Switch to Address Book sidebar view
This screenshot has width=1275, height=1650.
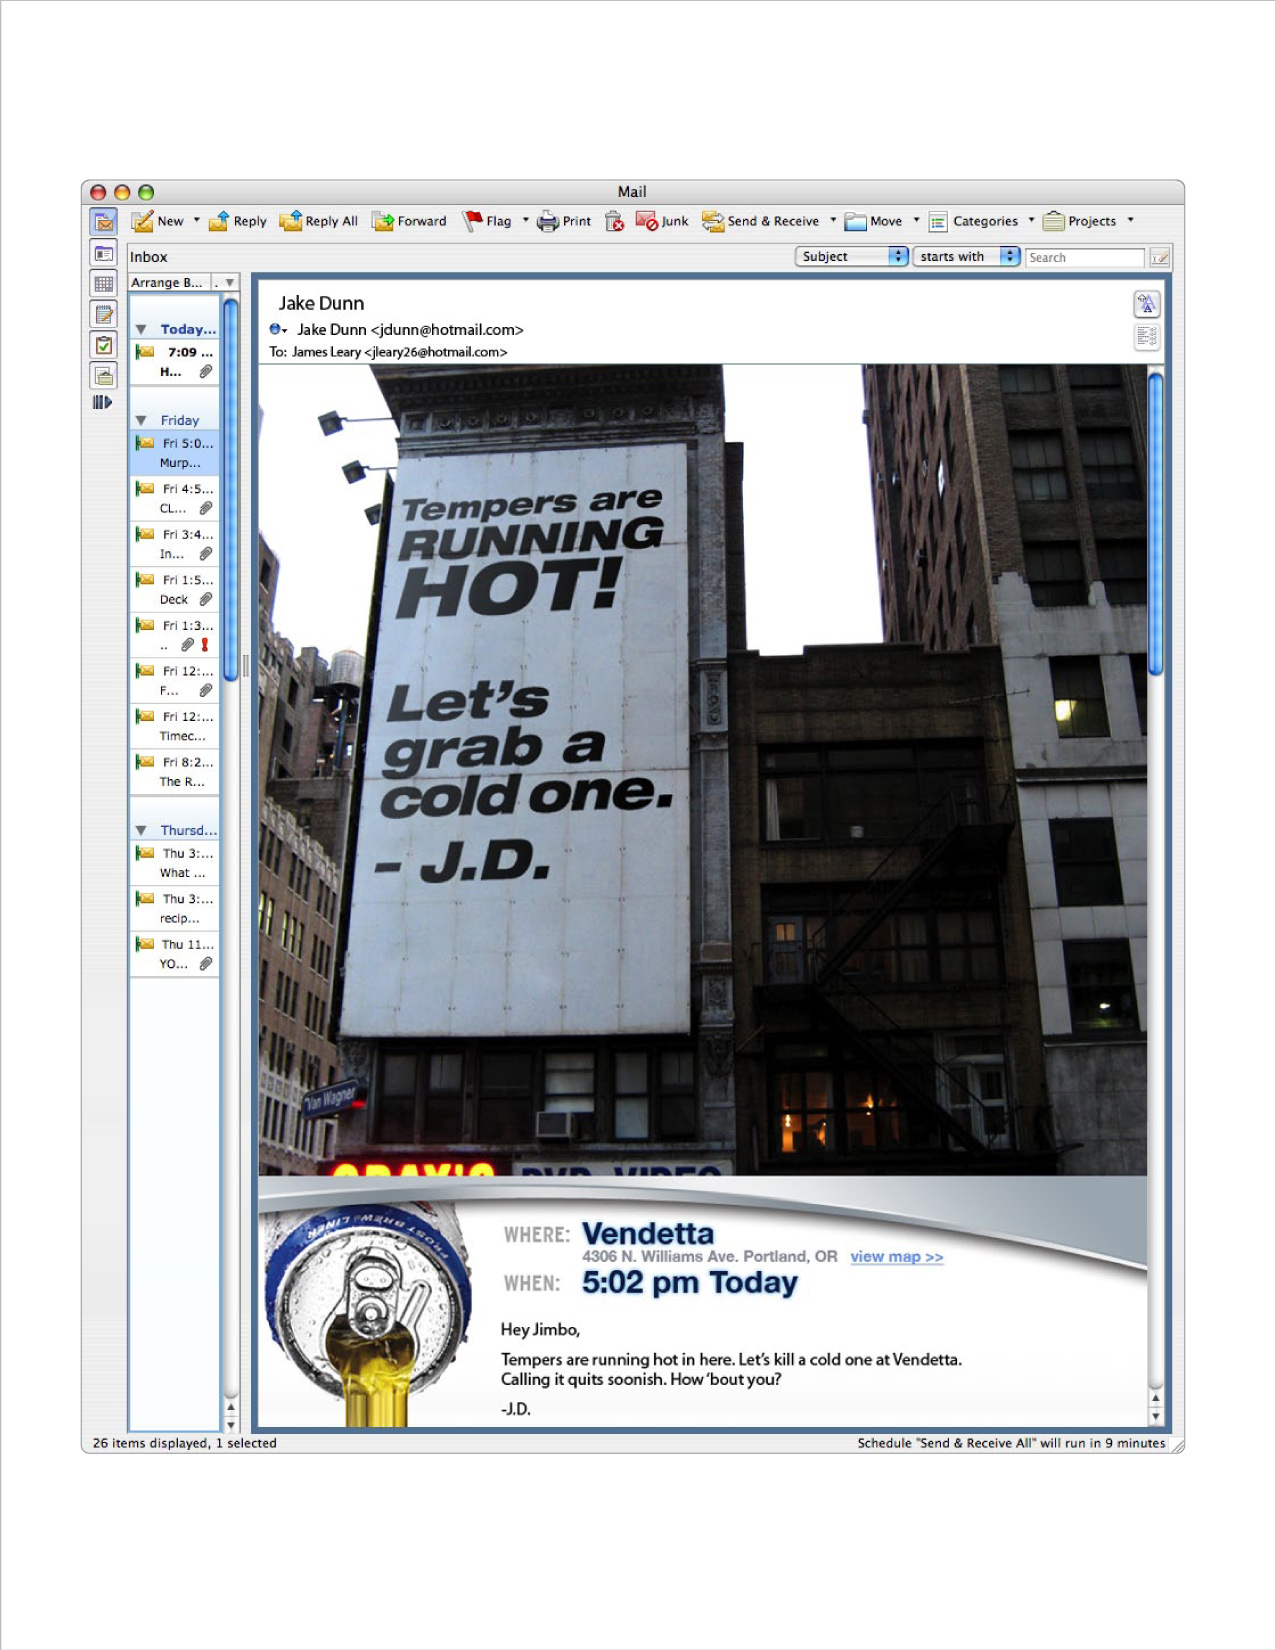pyautogui.click(x=104, y=253)
